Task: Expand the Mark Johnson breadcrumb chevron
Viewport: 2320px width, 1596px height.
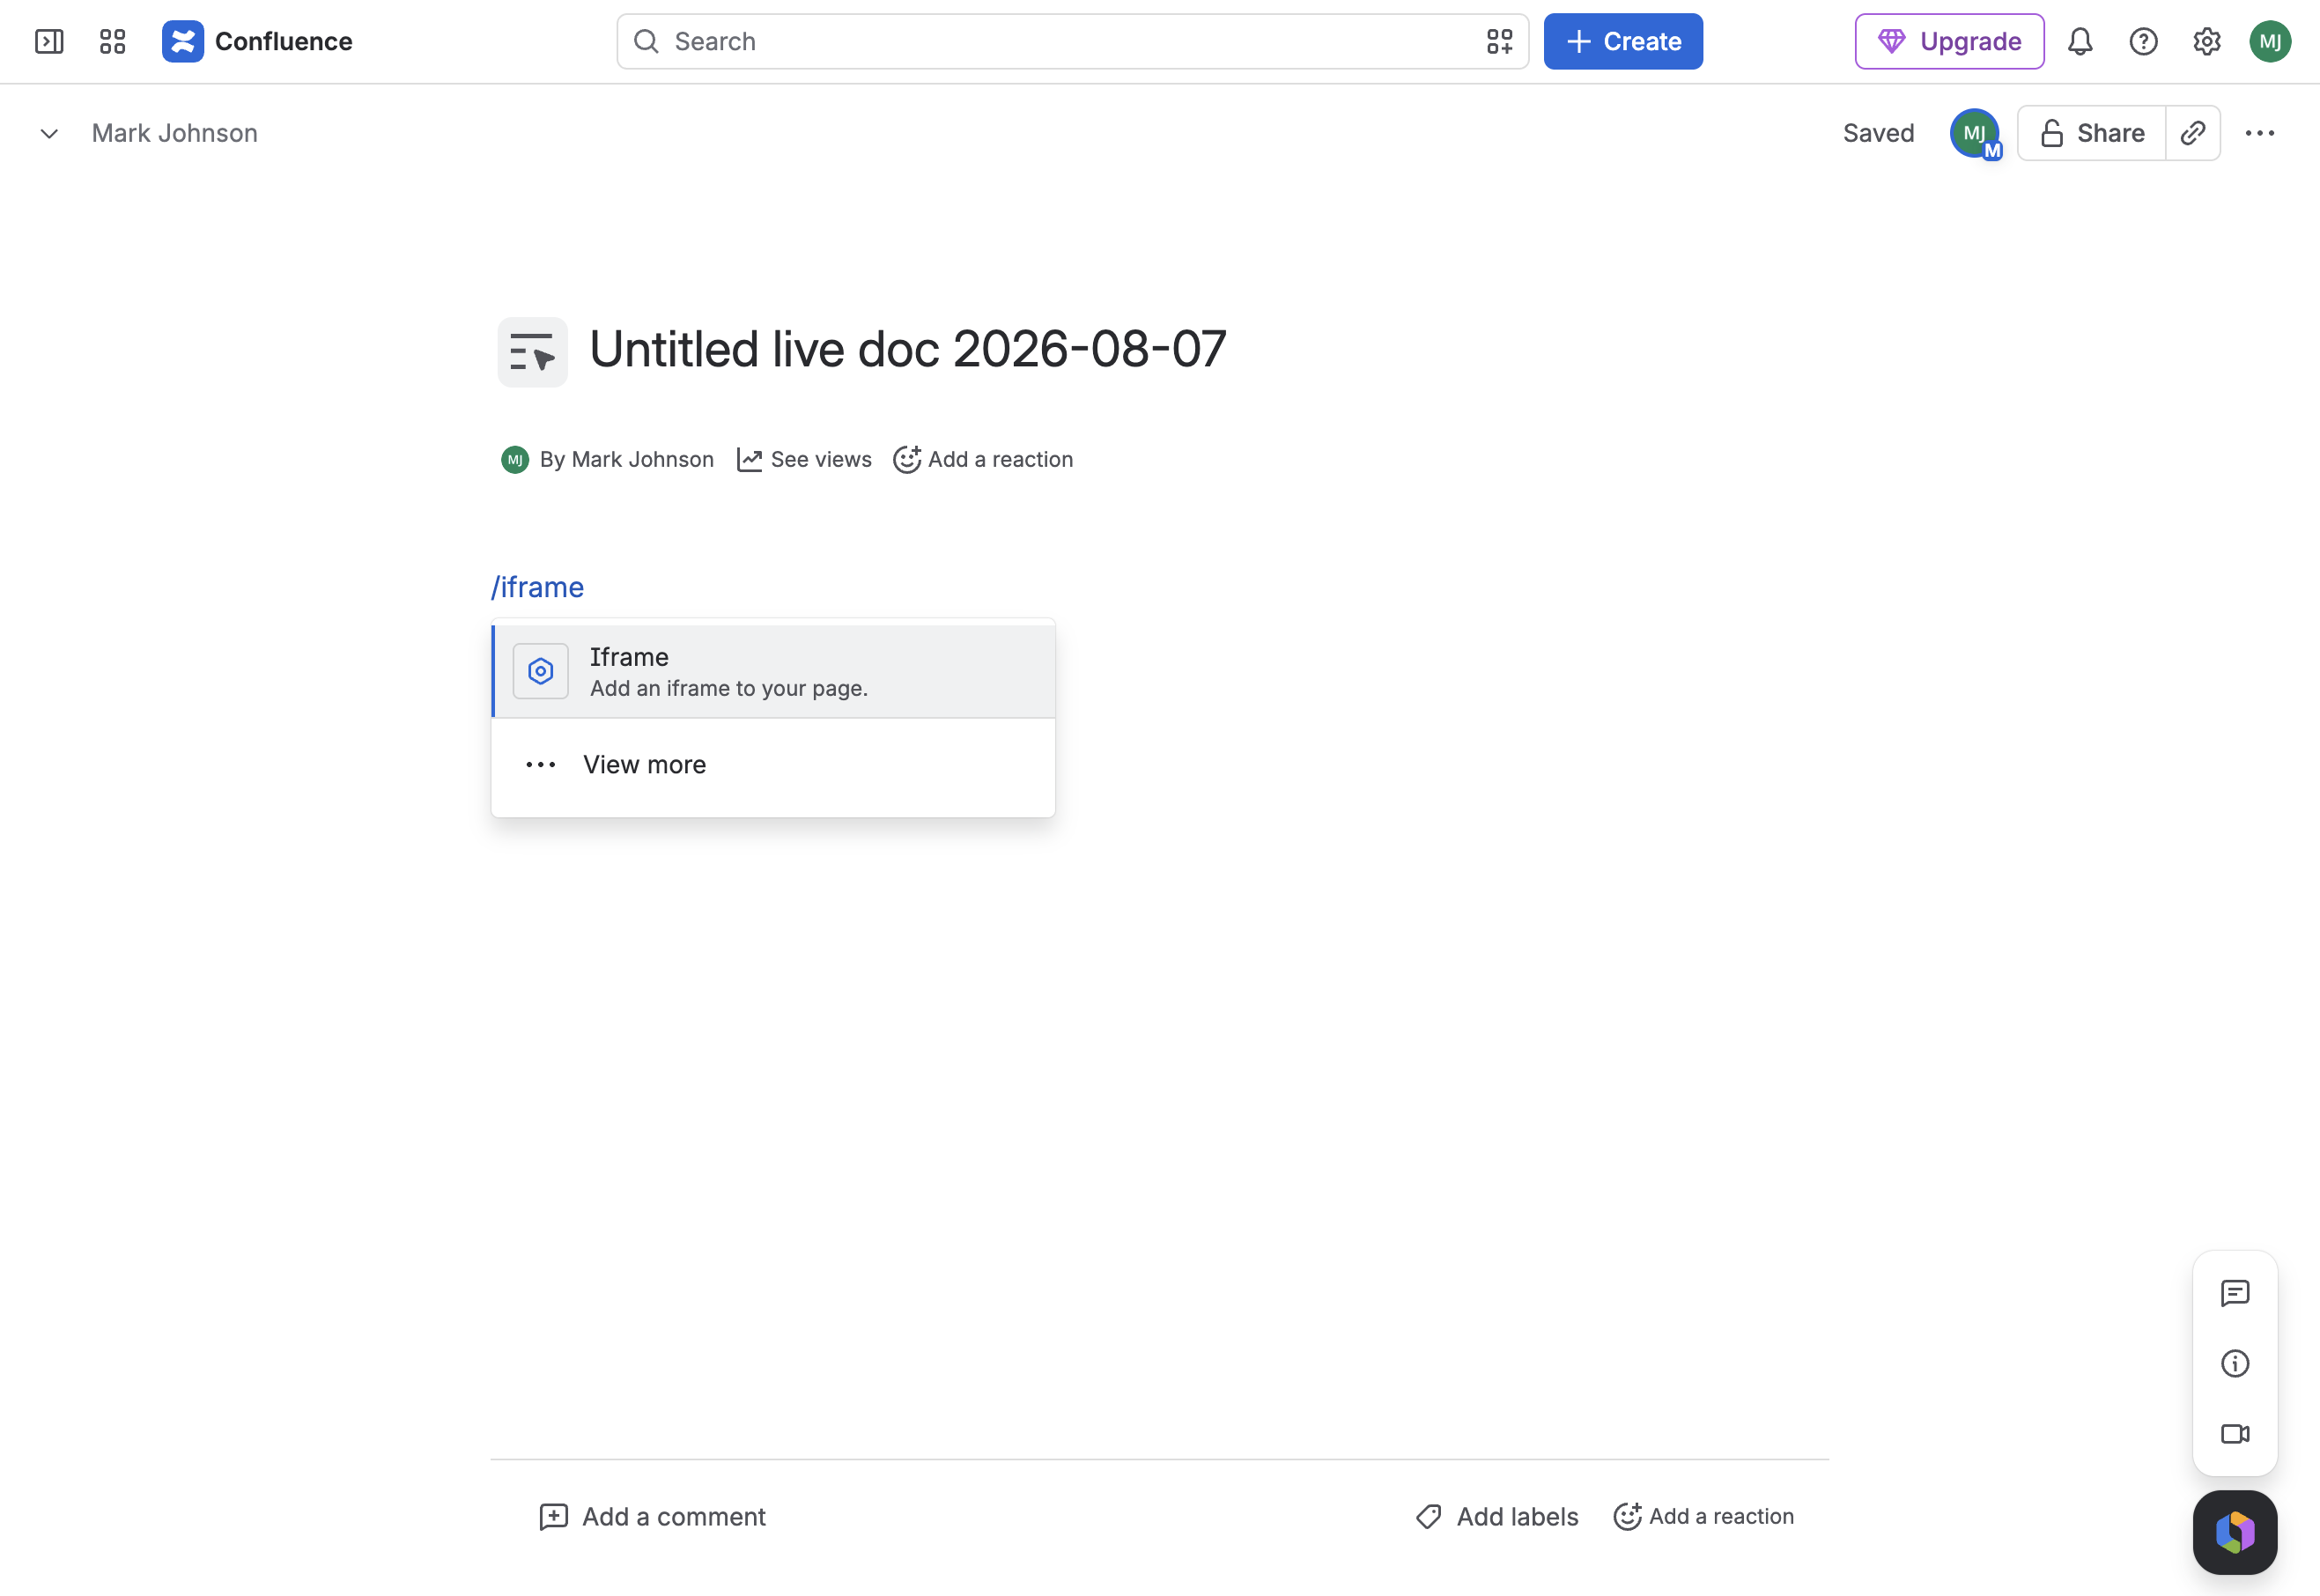Action: pos(49,133)
